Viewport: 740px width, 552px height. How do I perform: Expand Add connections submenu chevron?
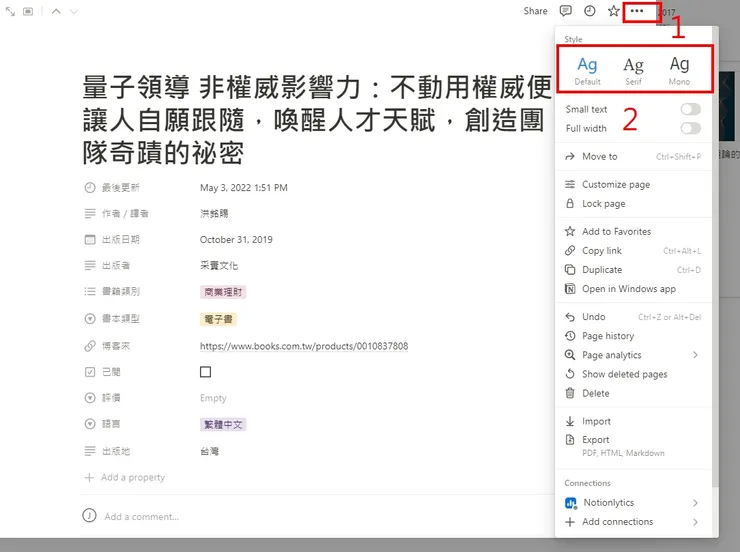pos(695,522)
